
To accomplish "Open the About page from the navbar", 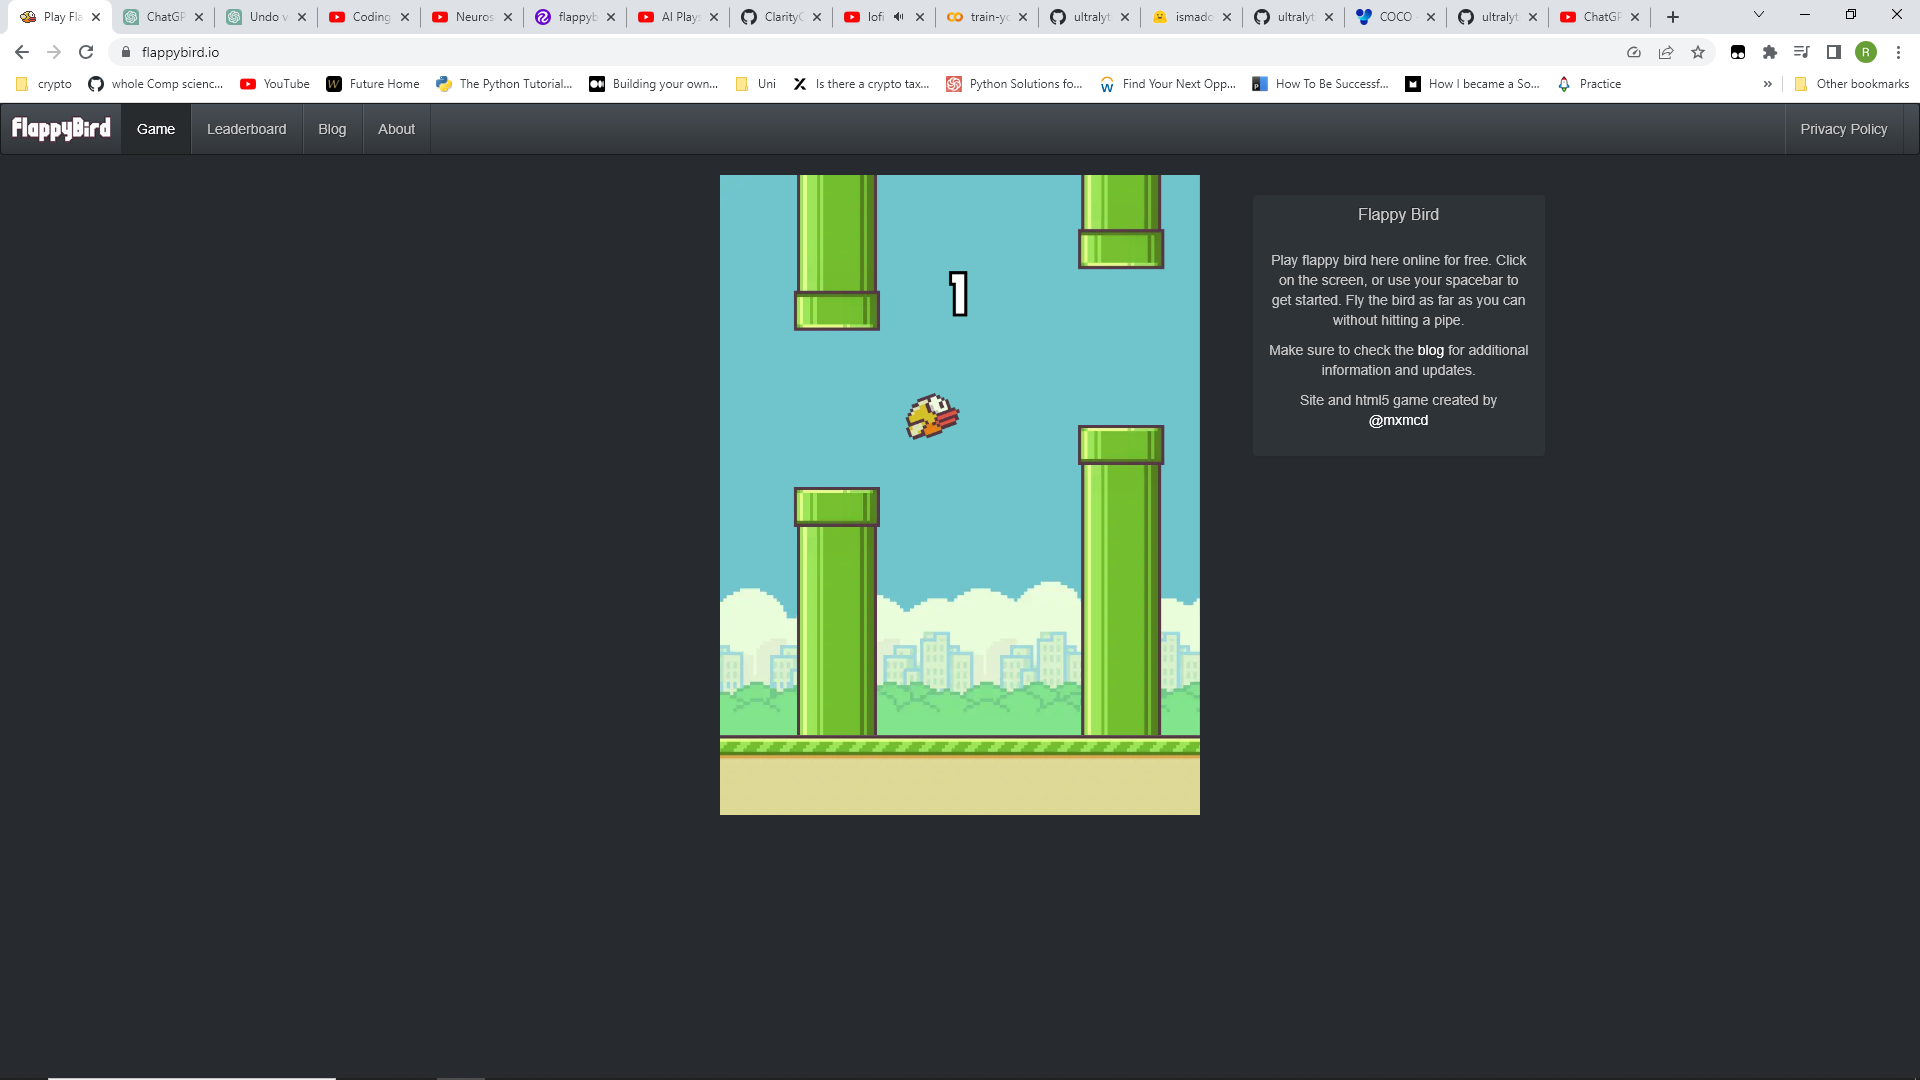I will click(396, 128).
